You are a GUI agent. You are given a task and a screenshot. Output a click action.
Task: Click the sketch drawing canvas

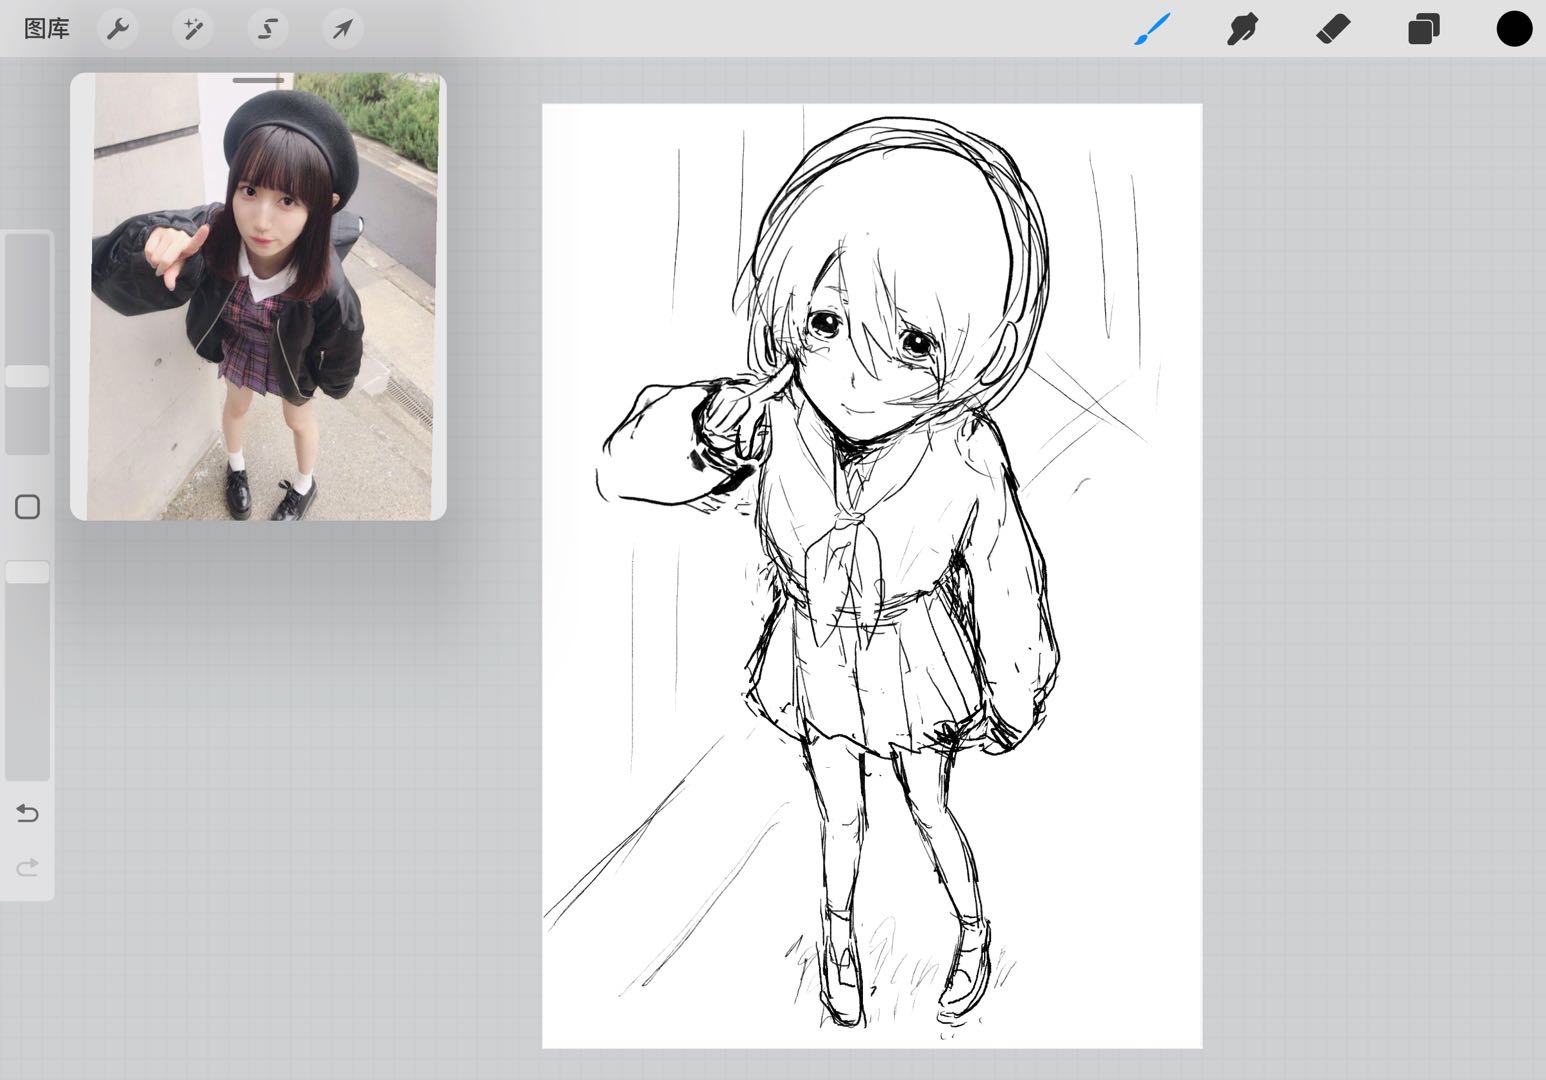872,576
